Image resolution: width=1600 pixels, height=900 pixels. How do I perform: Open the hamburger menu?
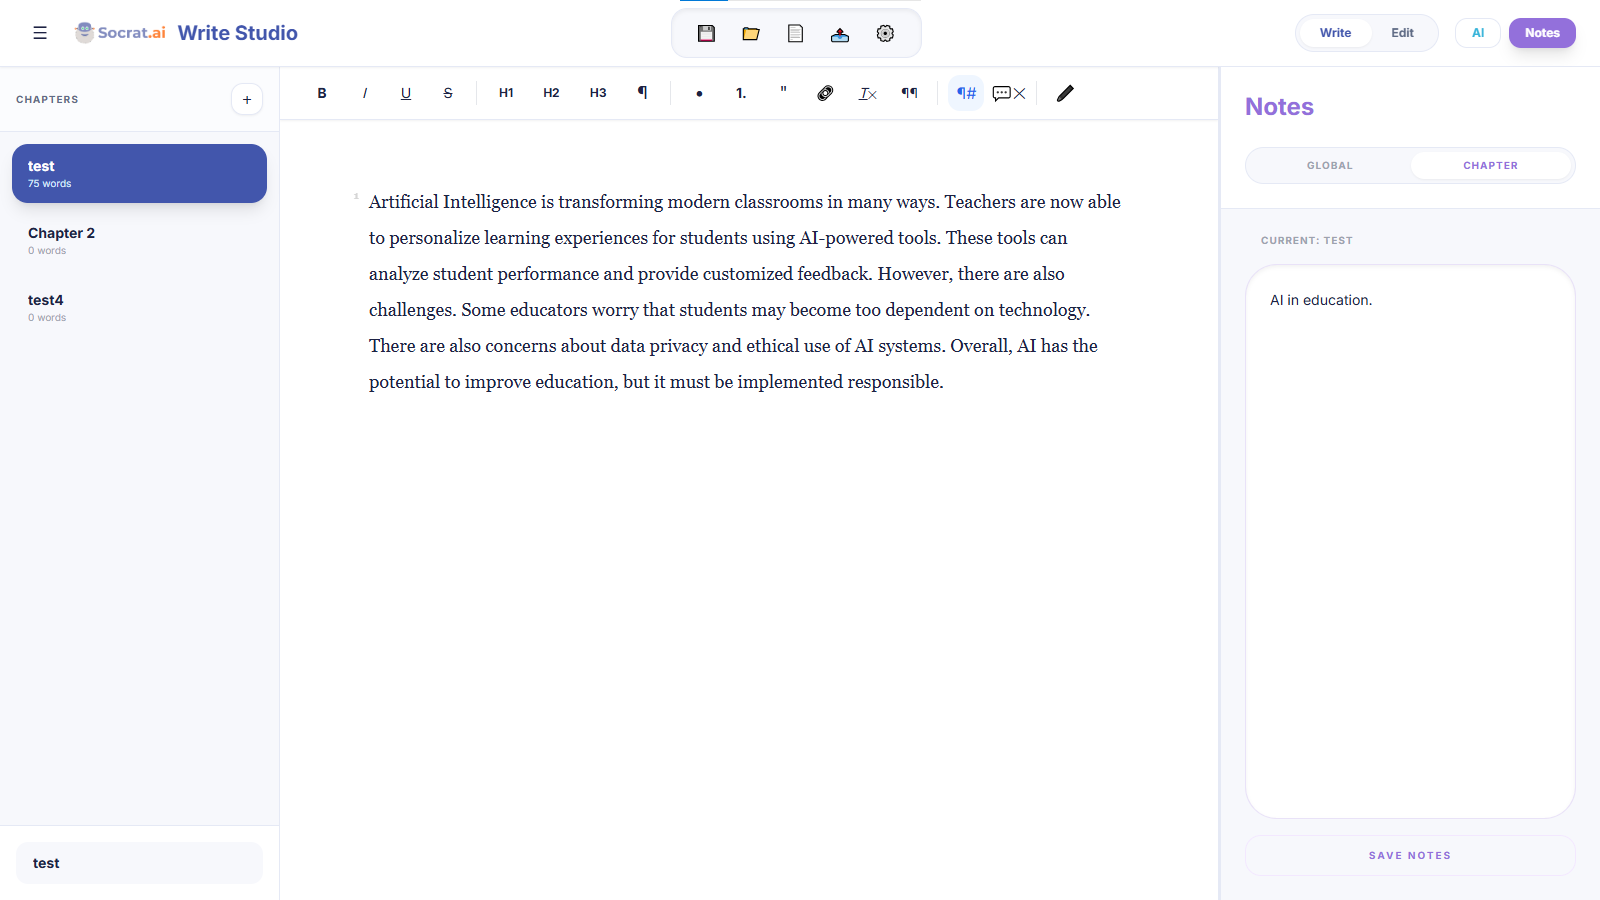(x=40, y=32)
